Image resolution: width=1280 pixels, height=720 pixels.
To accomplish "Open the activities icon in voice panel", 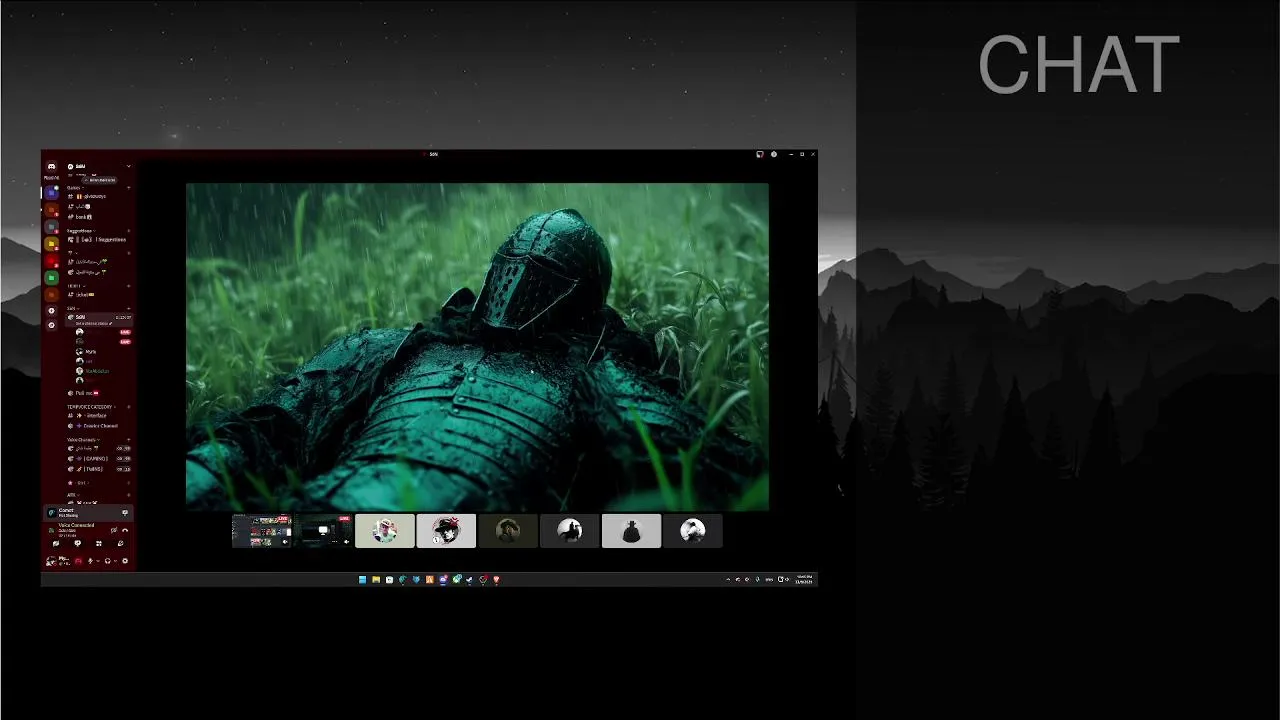I will [x=99, y=543].
